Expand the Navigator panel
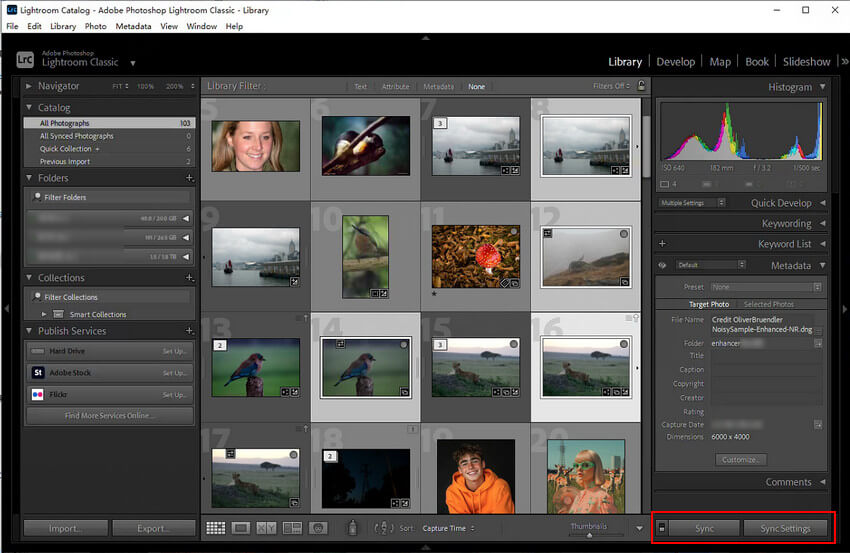850x553 pixels. (29, 86)
